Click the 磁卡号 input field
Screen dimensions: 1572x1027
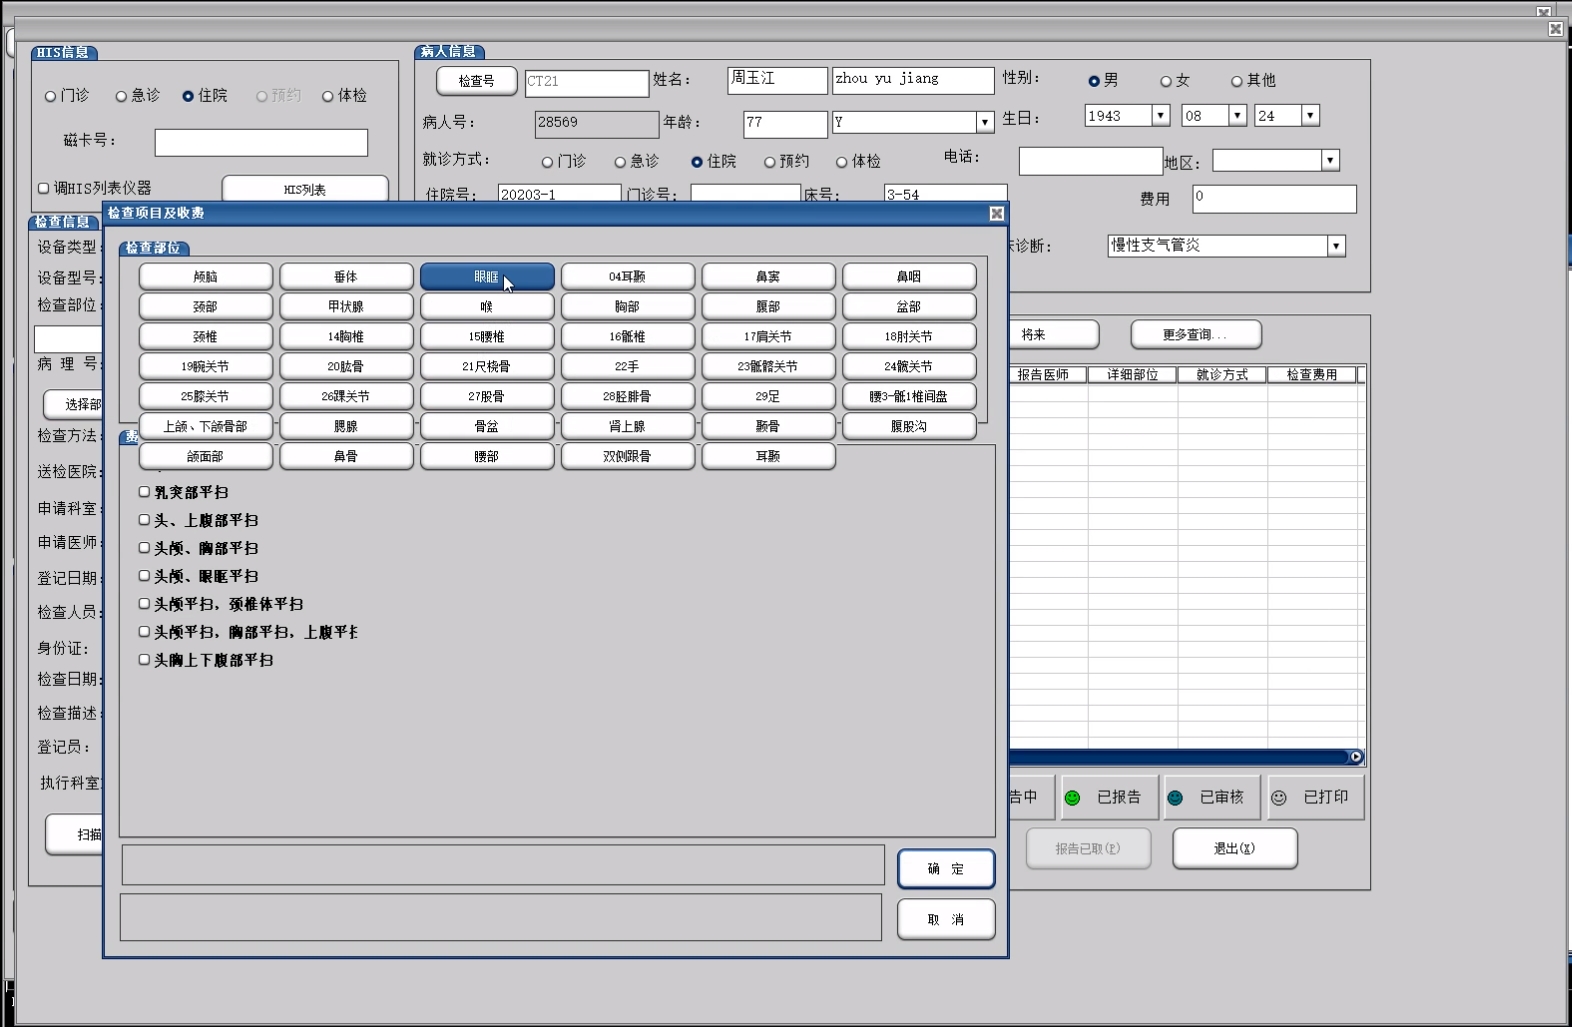(261, 143)
